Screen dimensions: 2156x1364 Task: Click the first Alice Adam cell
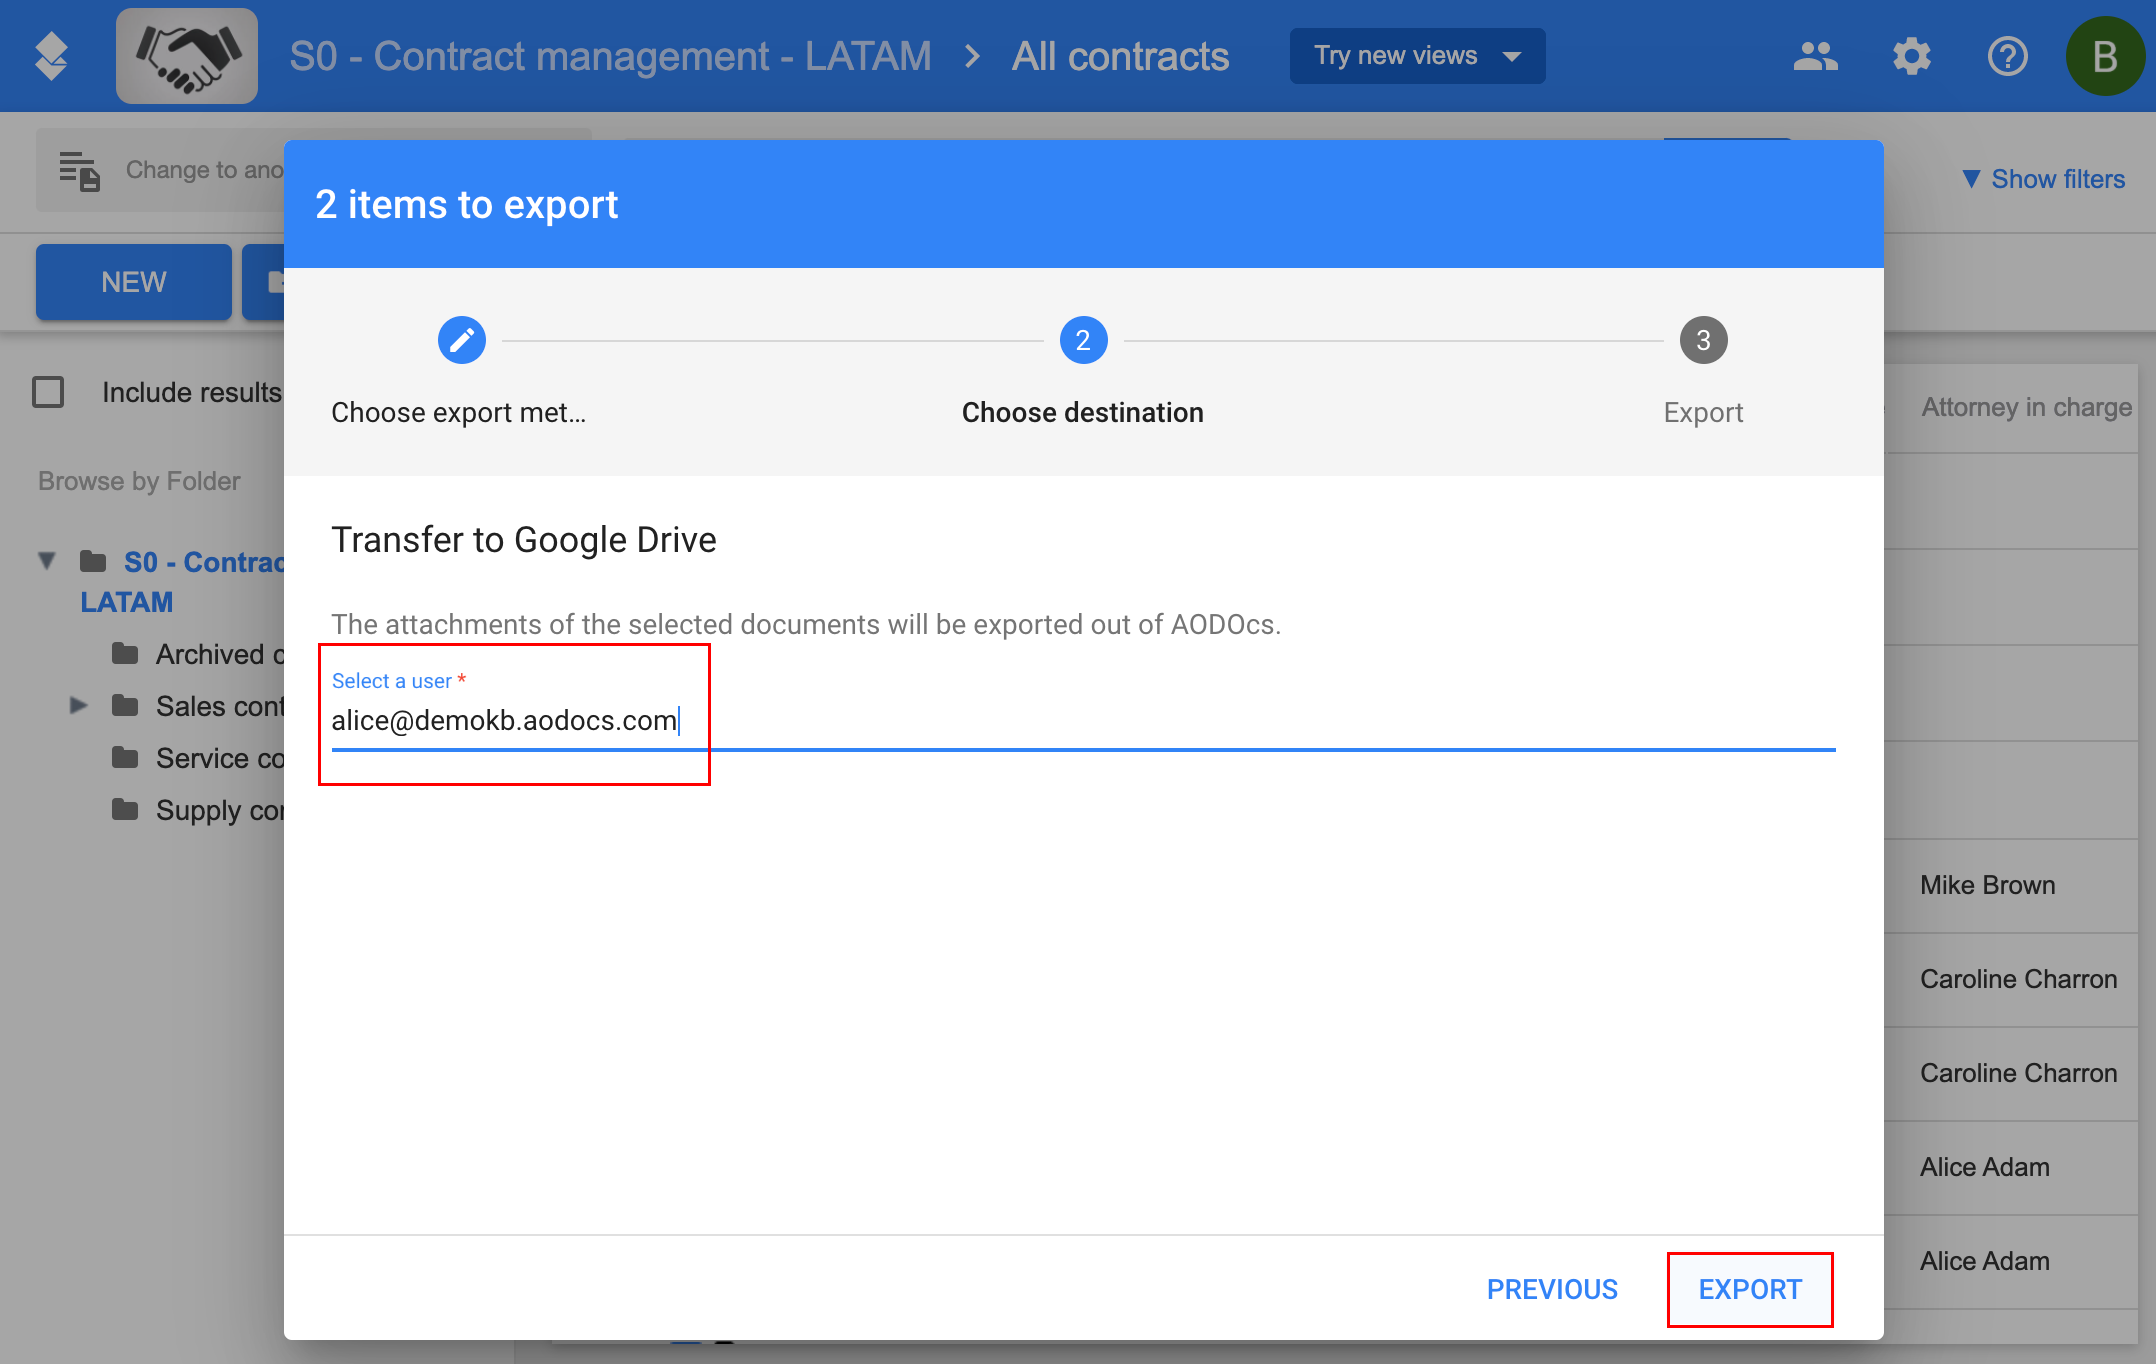[x=1984, y=1167]
